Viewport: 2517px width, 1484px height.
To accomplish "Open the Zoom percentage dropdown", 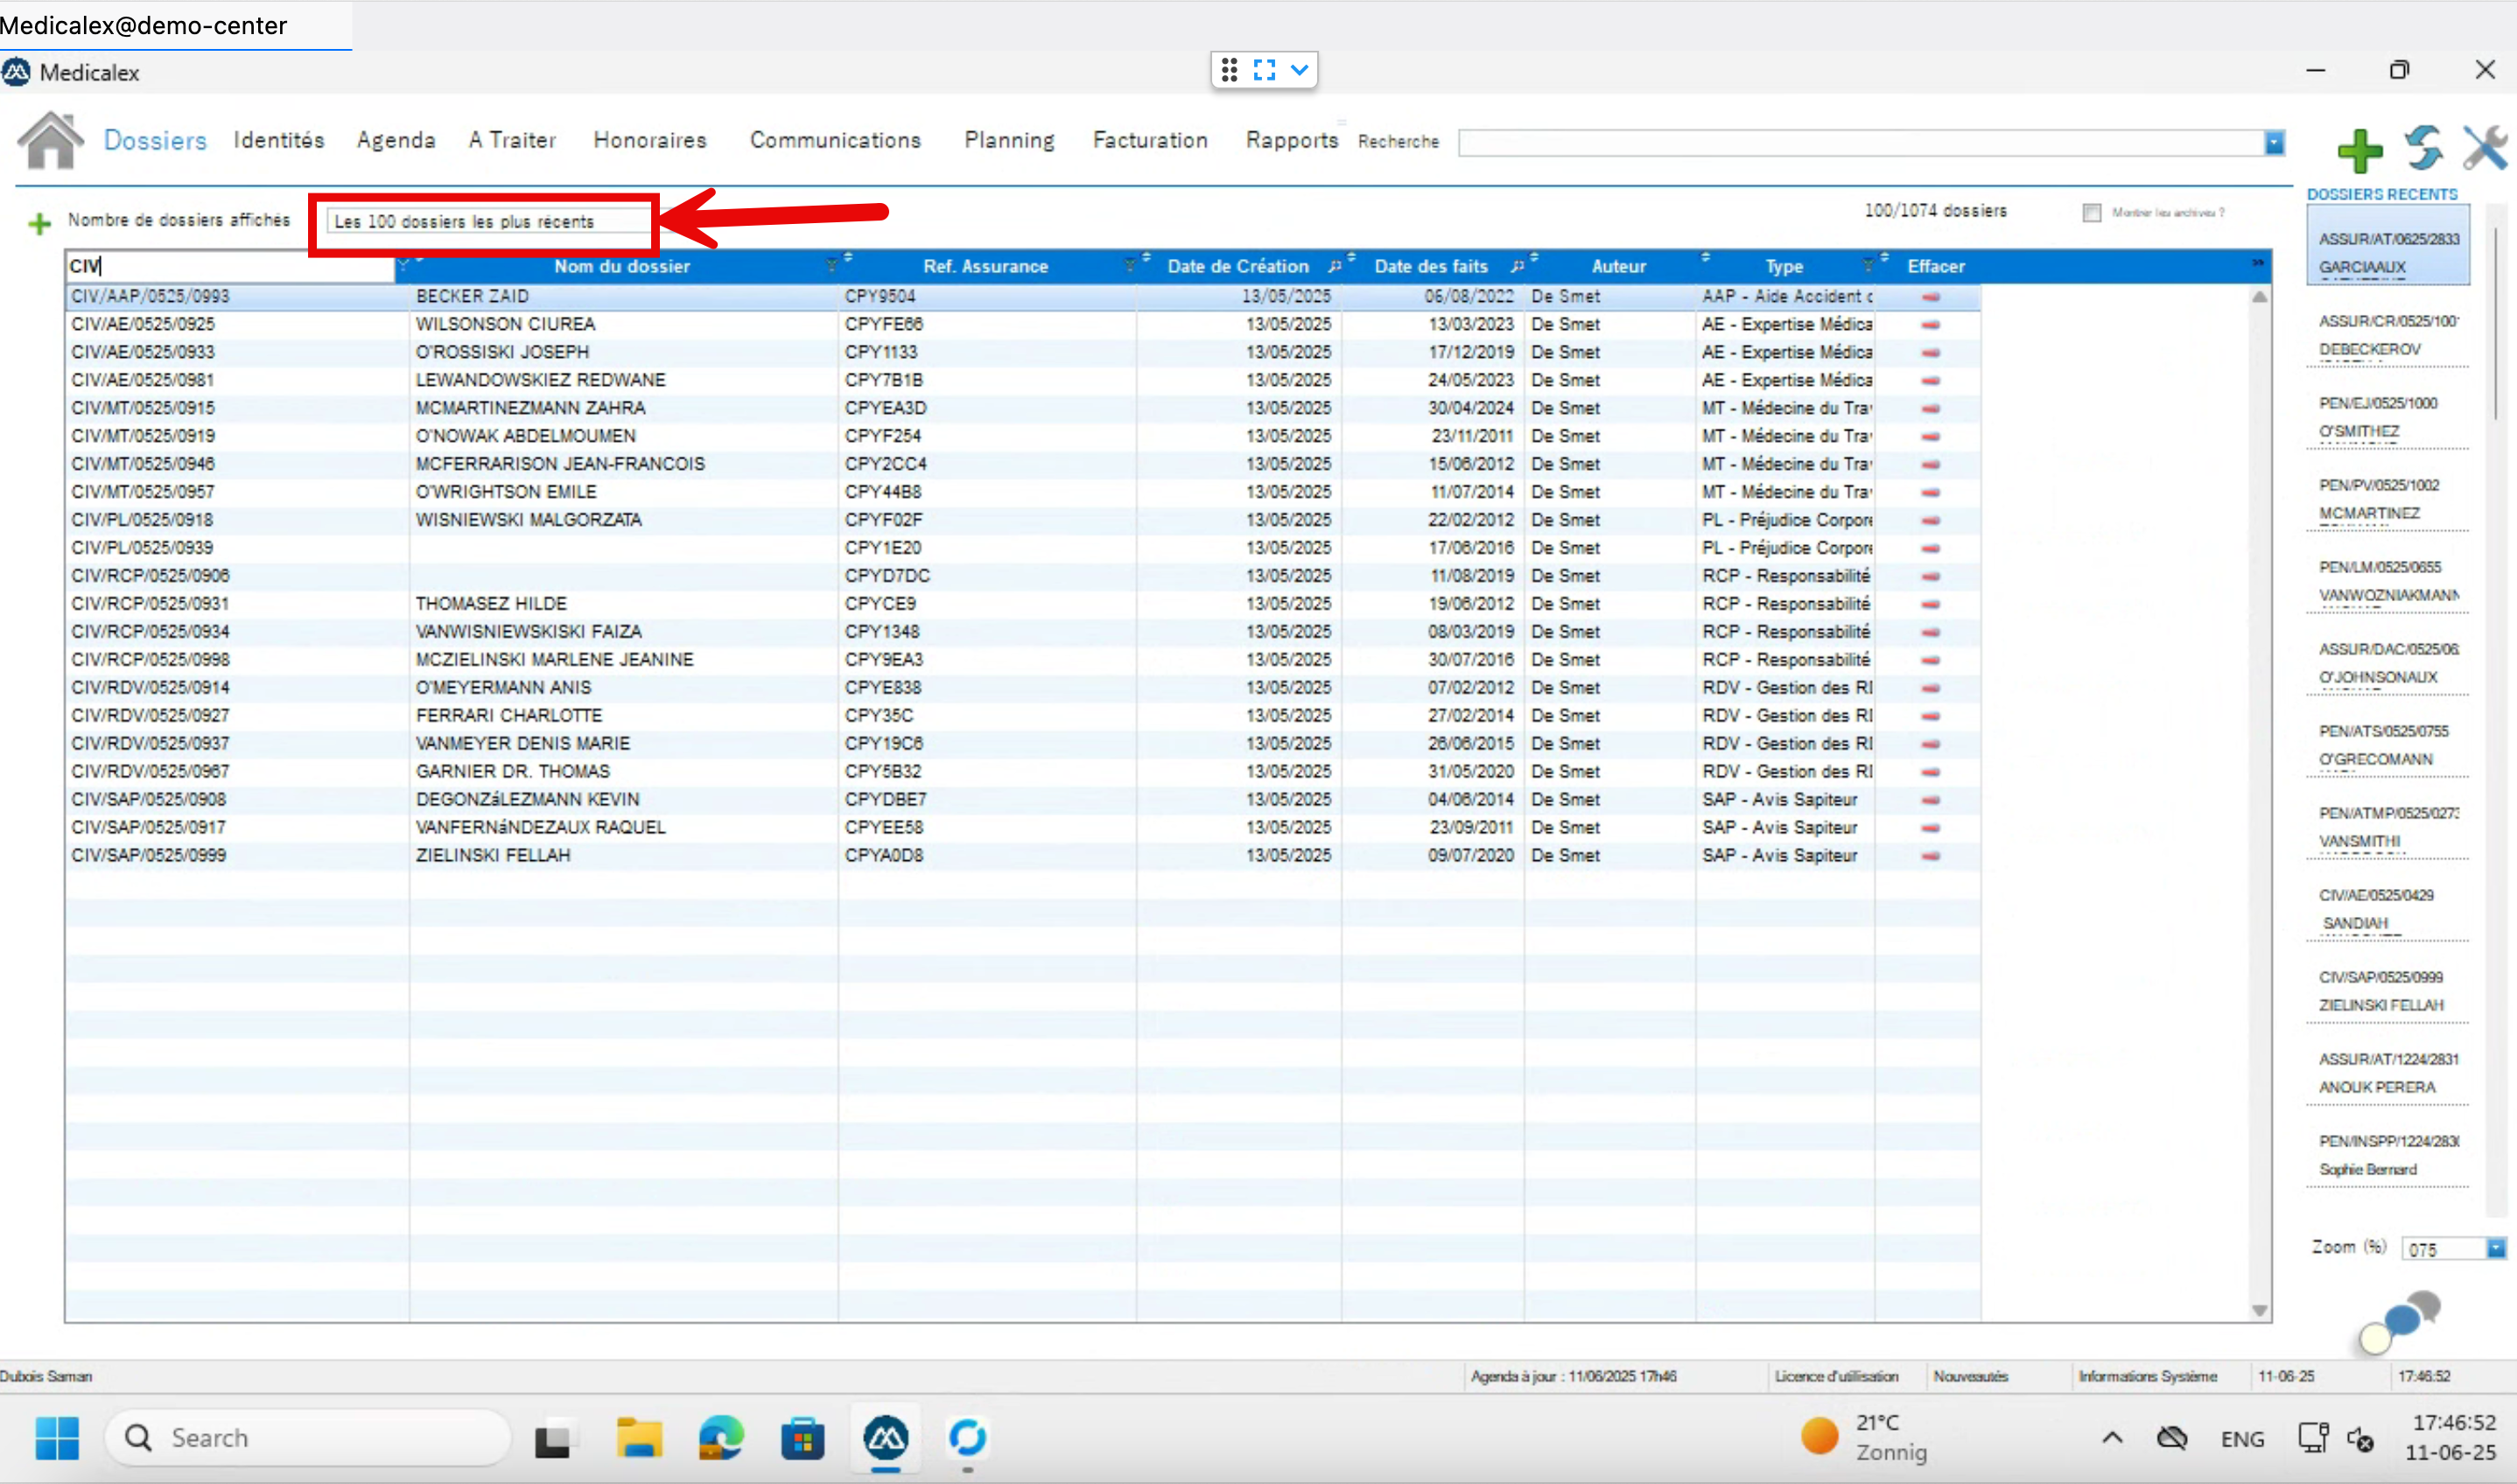I will coord(2495,1248).
